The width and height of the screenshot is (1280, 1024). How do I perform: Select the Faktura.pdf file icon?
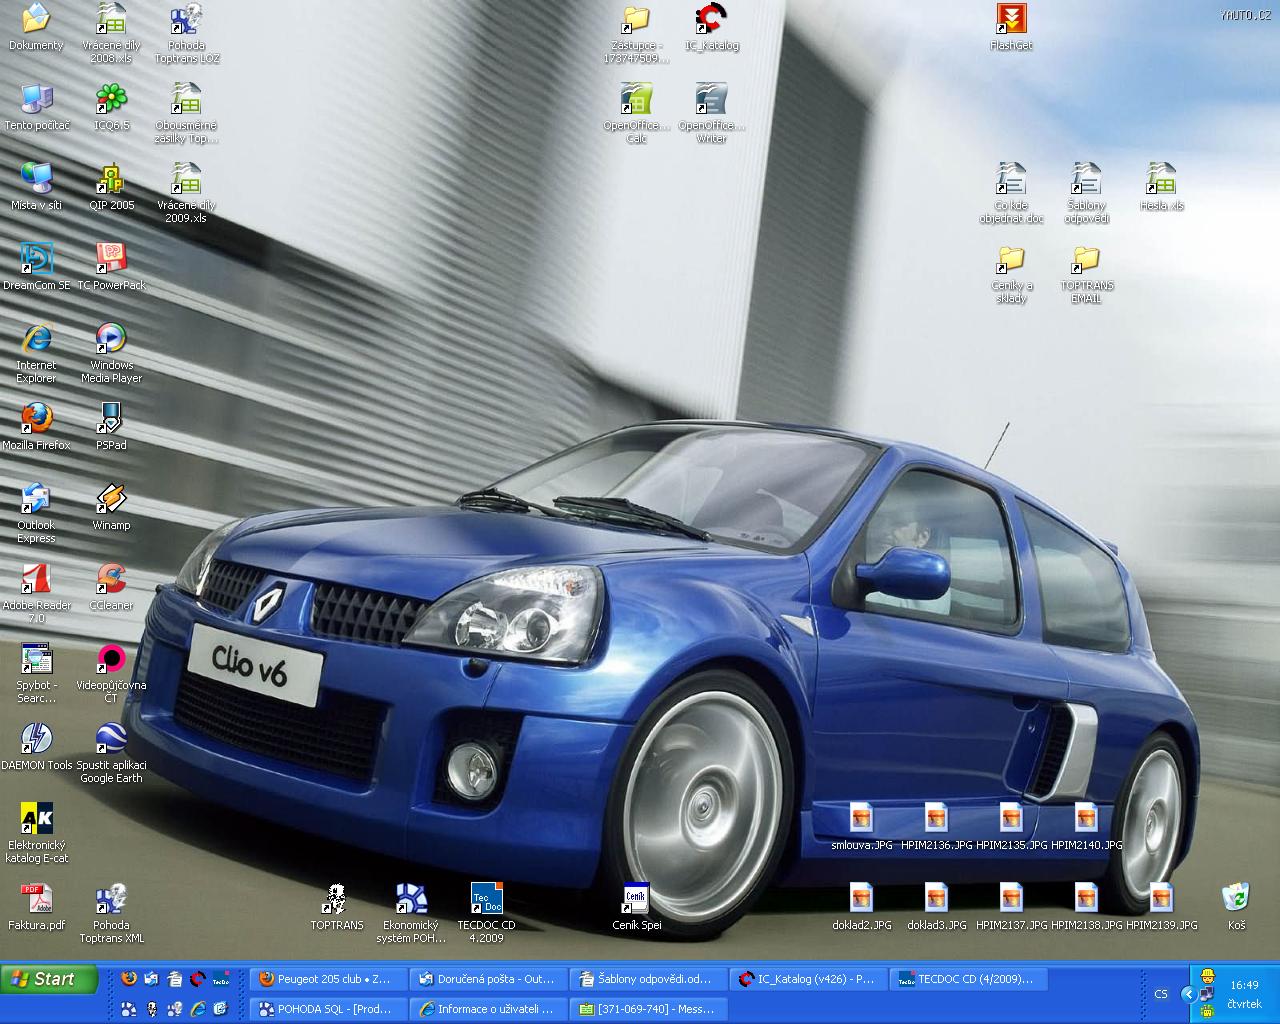tap(36, 900)
